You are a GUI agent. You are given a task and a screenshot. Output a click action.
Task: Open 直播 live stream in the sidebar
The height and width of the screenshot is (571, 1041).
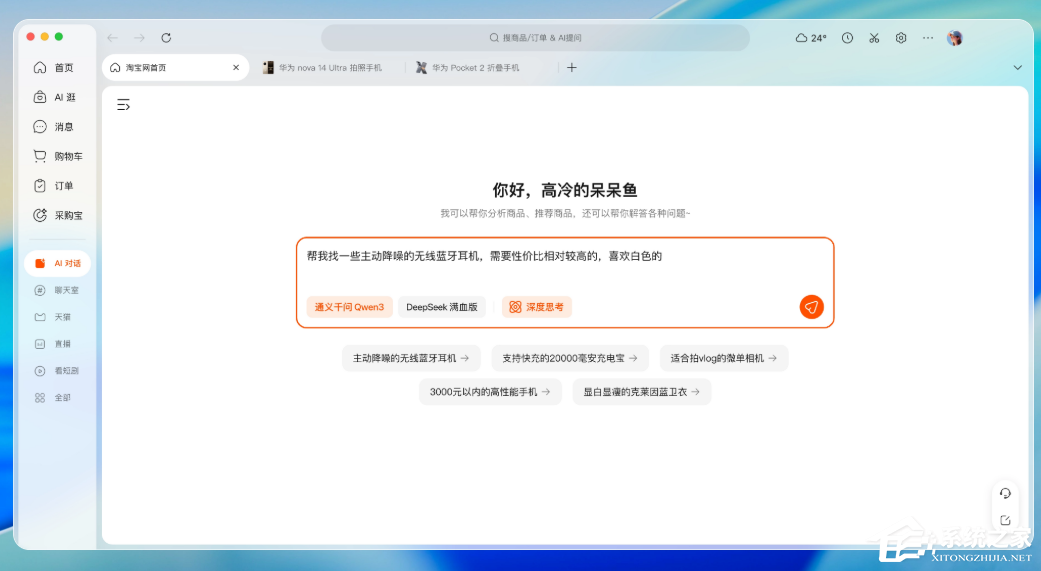click(x=53, y=344)
